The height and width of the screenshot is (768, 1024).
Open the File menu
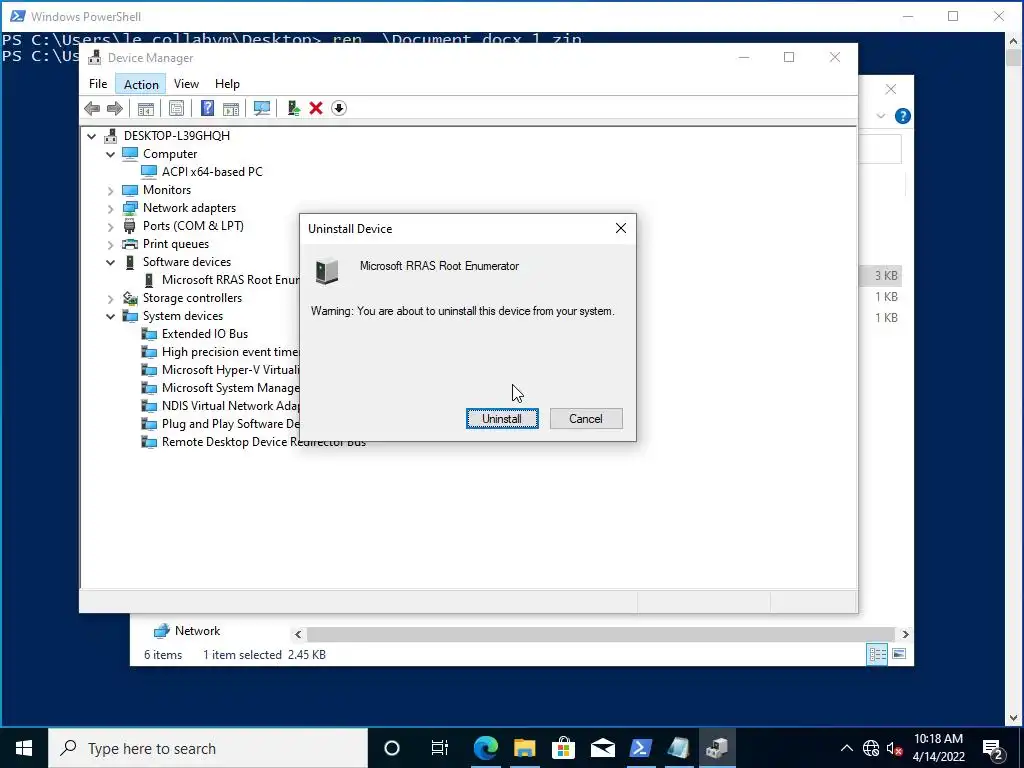pos(98,84)
